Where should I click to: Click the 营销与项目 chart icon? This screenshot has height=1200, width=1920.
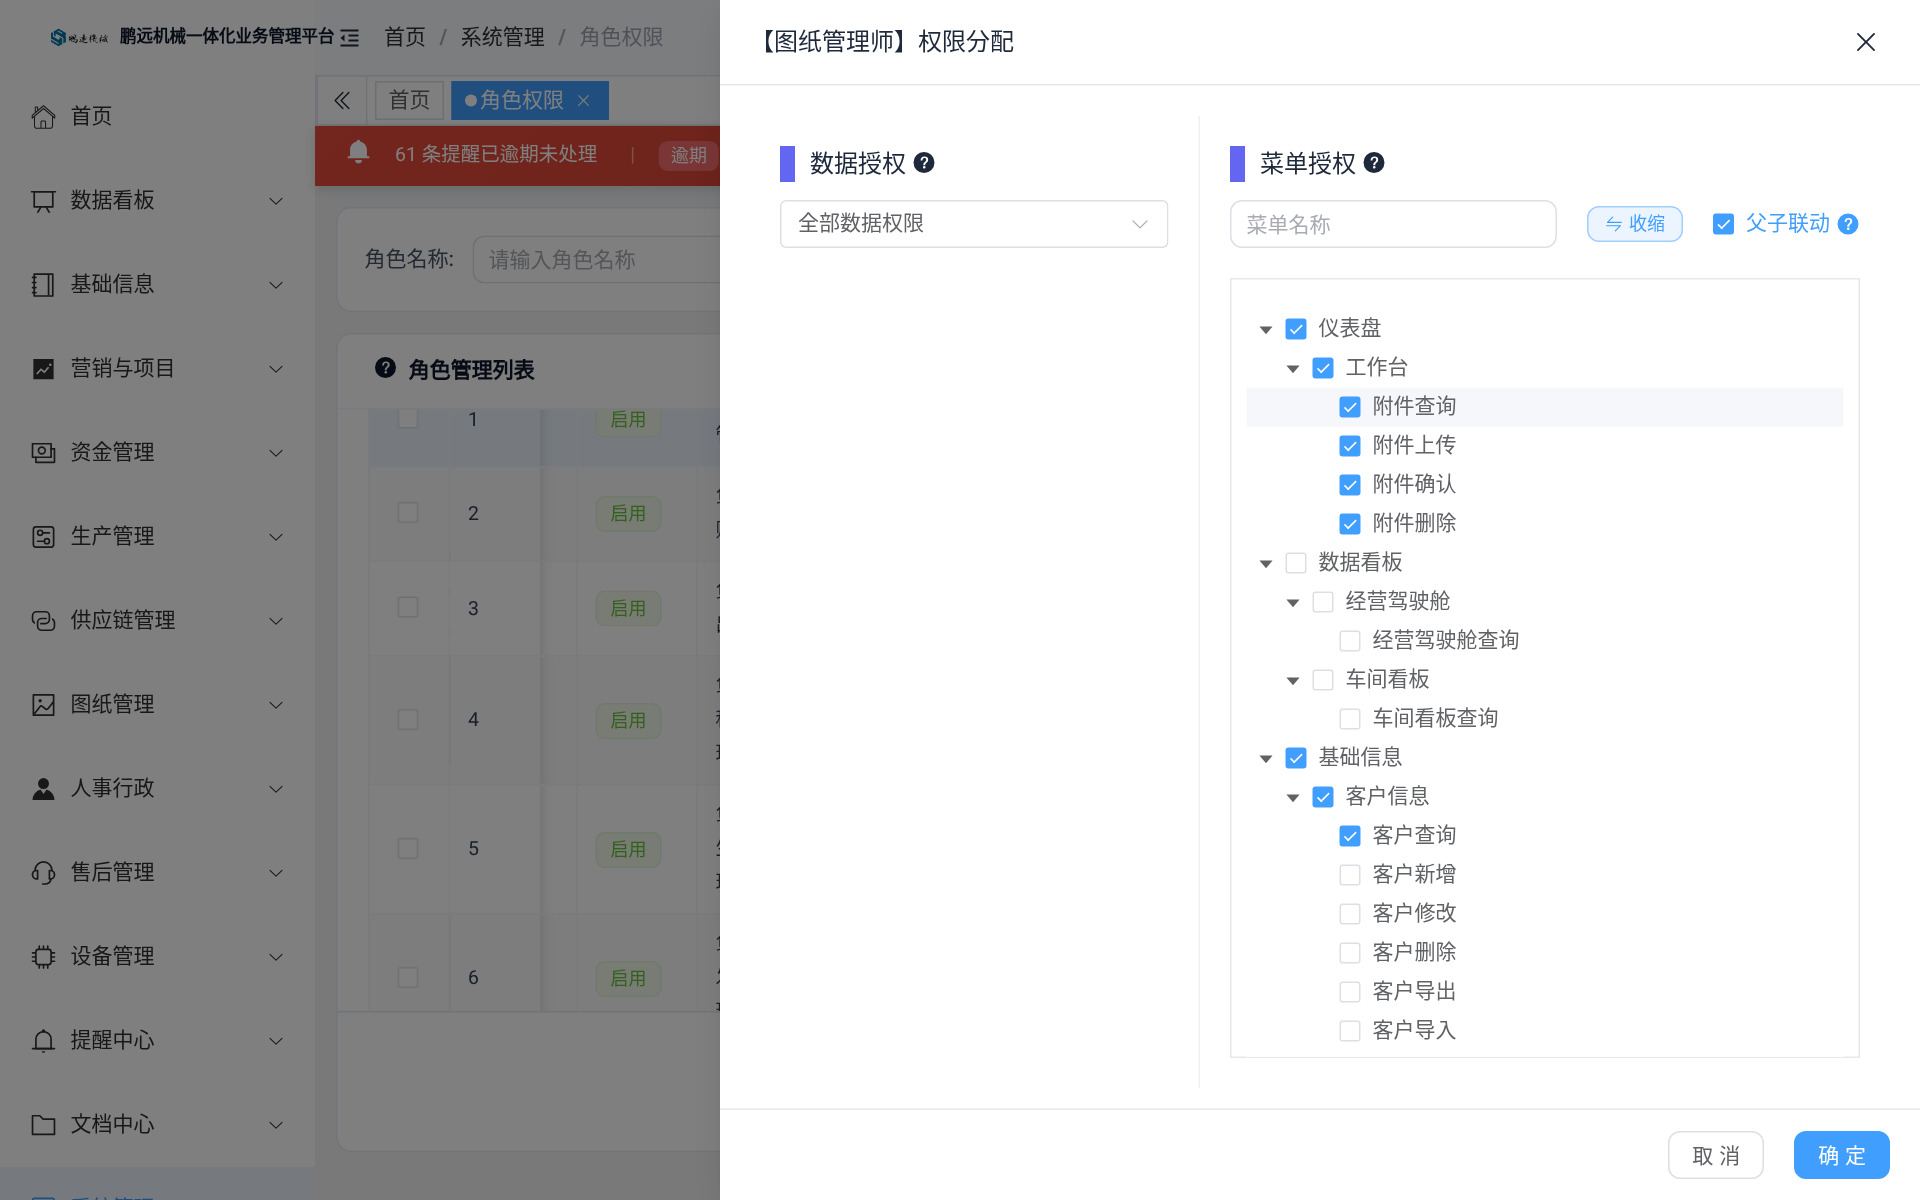click(43, 368)
